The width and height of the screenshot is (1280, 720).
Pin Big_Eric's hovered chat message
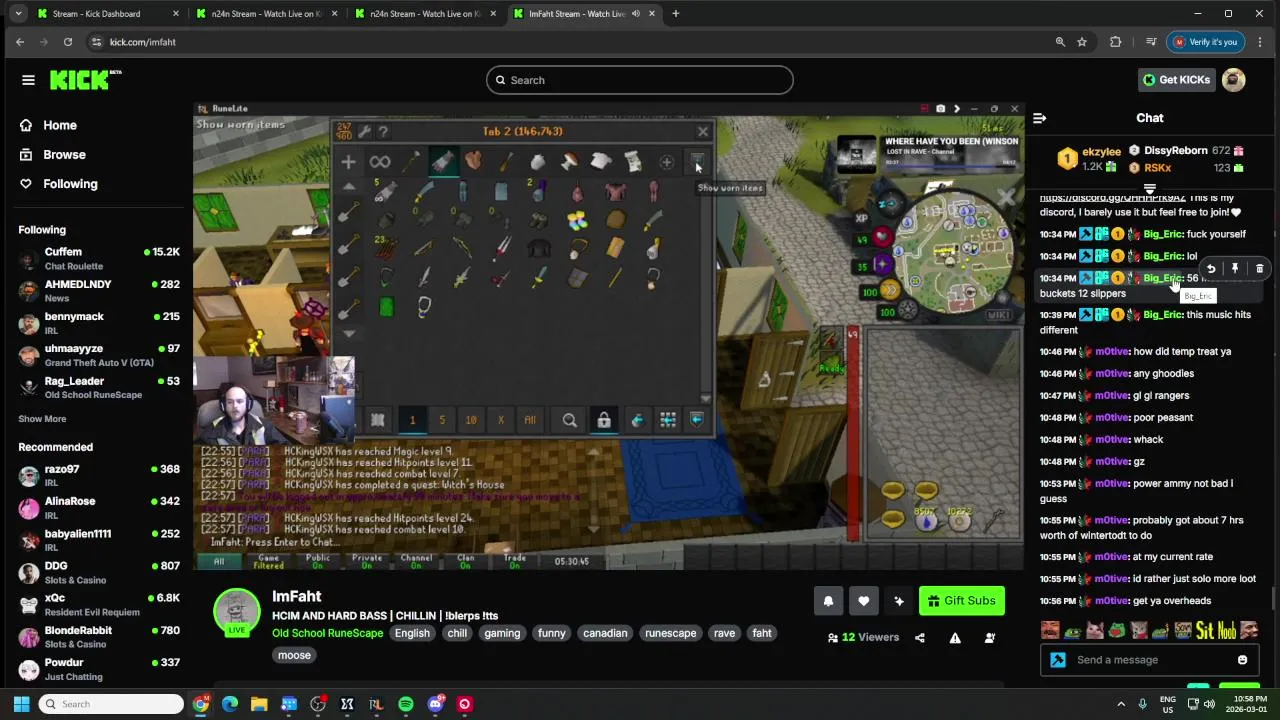tap(1235, 268)
